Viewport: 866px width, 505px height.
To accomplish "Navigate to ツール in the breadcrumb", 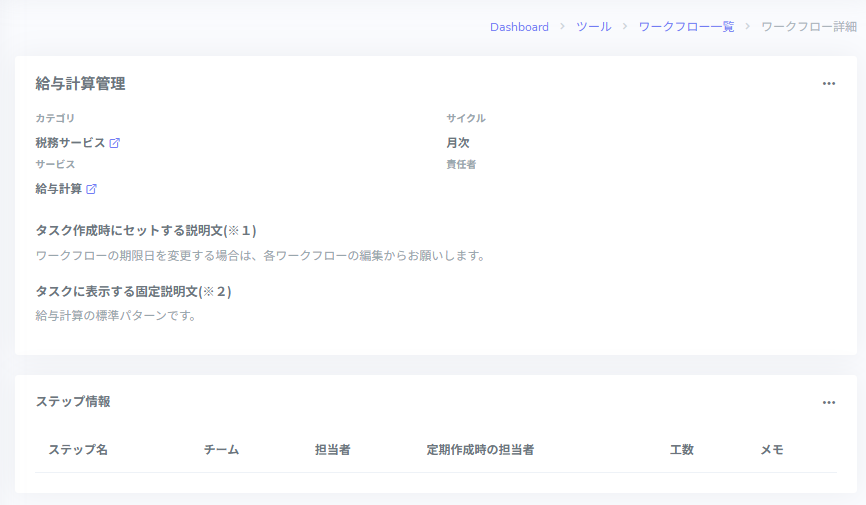I will [593, 27].
